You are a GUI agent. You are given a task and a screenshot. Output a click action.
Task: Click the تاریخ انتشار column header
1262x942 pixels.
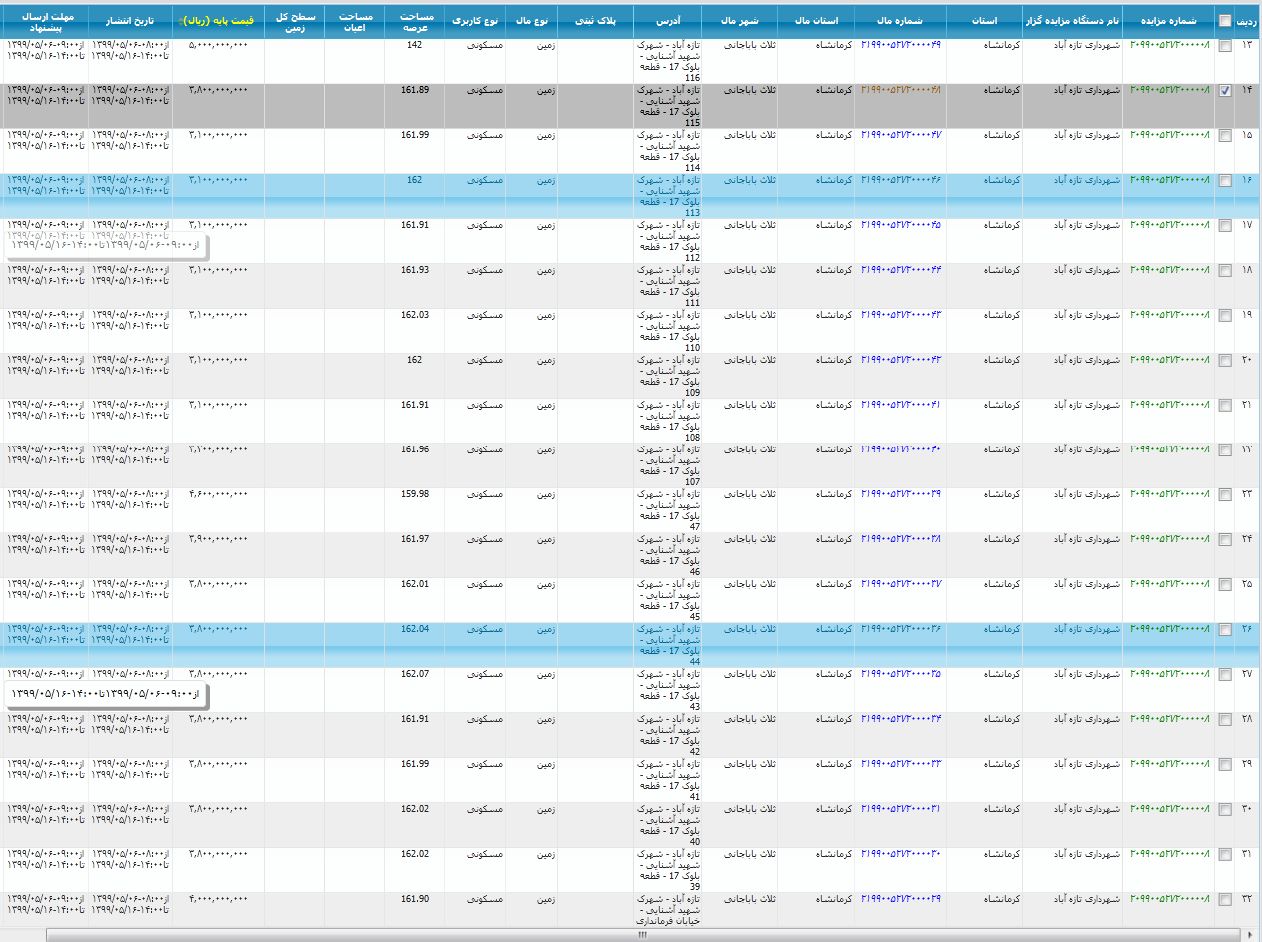click(x=130, y=21)
